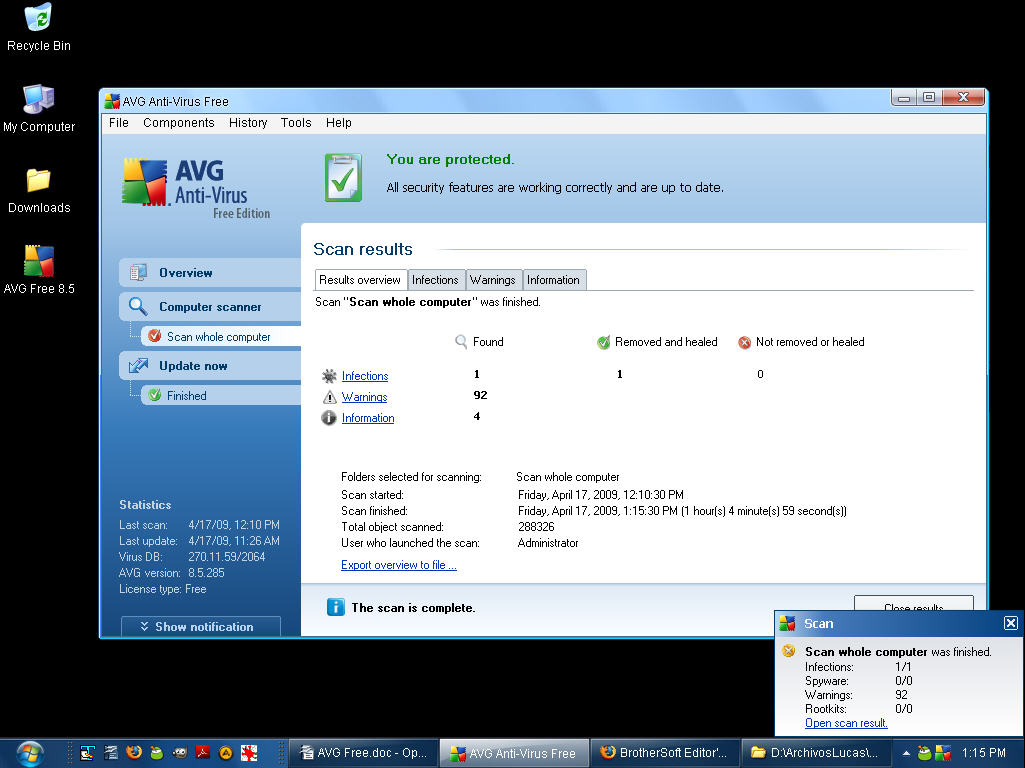The height and width of the screenshot is (768, 1025).
Task: Open Computer scanner section
Action: (x=210, y=307)
